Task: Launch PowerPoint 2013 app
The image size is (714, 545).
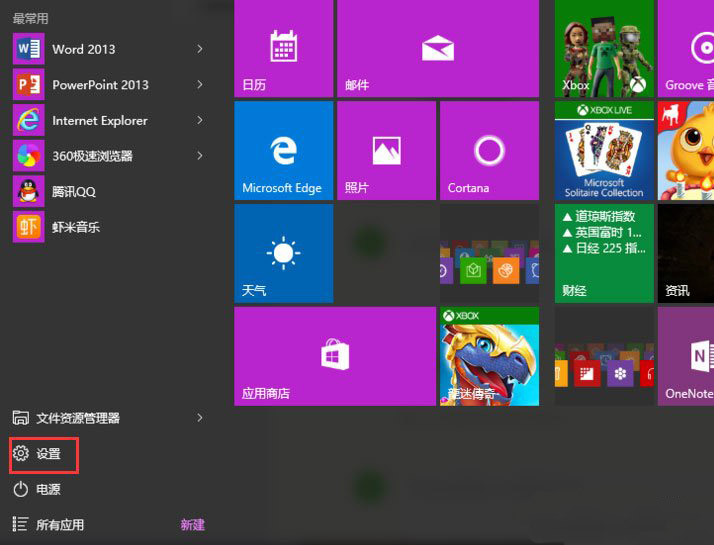Action: tap(99, 85)
